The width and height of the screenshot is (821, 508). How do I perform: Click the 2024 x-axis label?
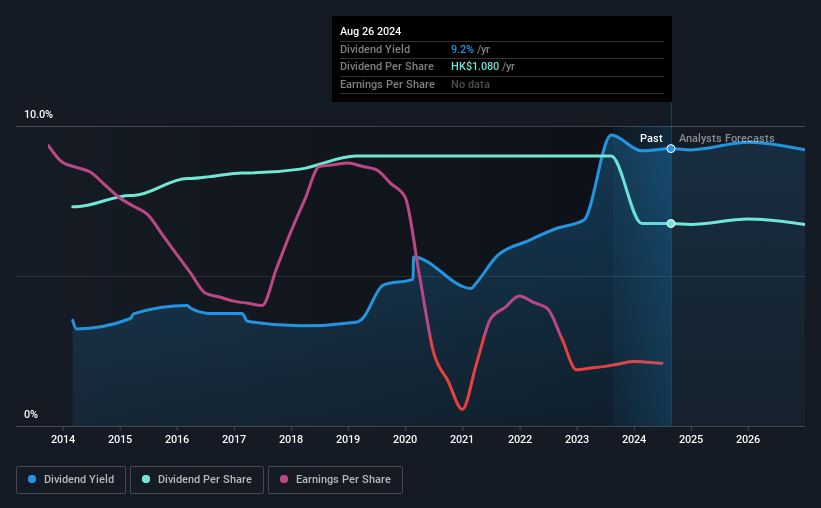[634, 439]
